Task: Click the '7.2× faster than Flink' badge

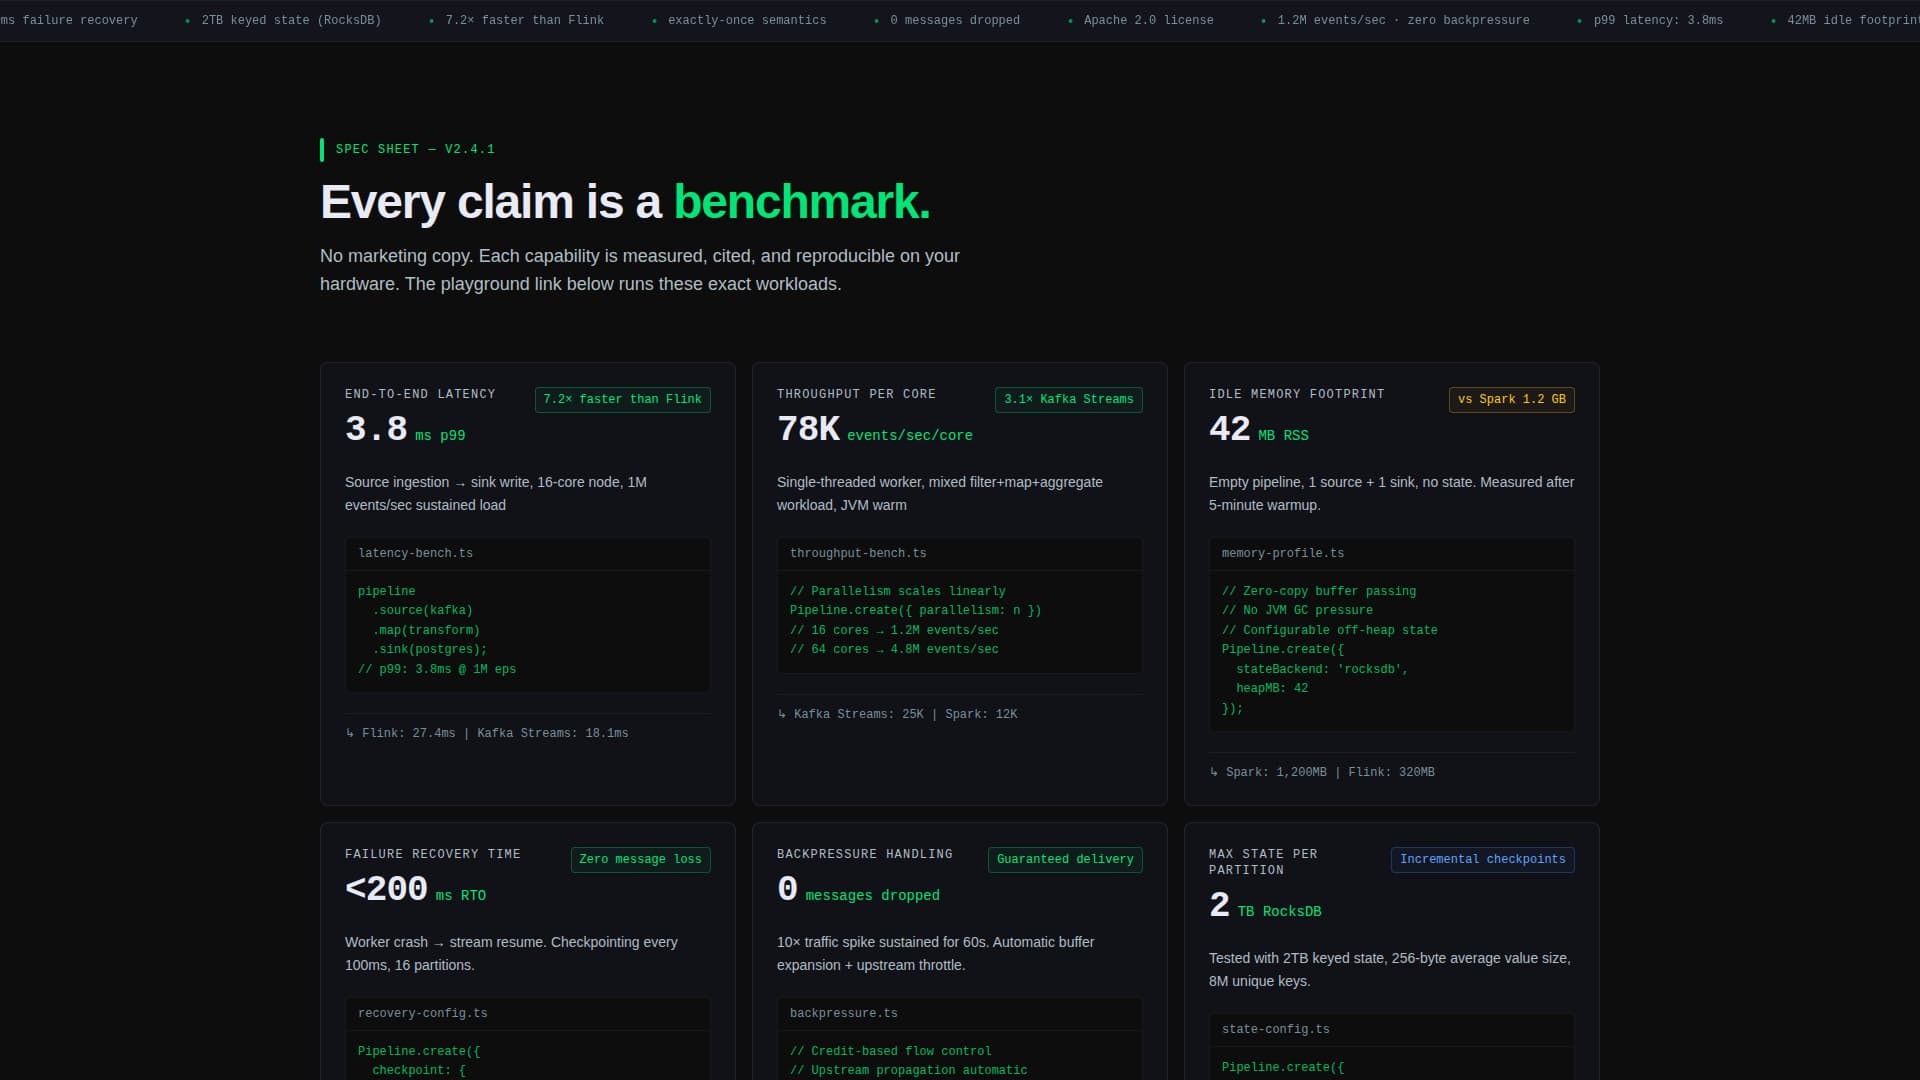Action: pyautogui.click(x=622, y=400)
